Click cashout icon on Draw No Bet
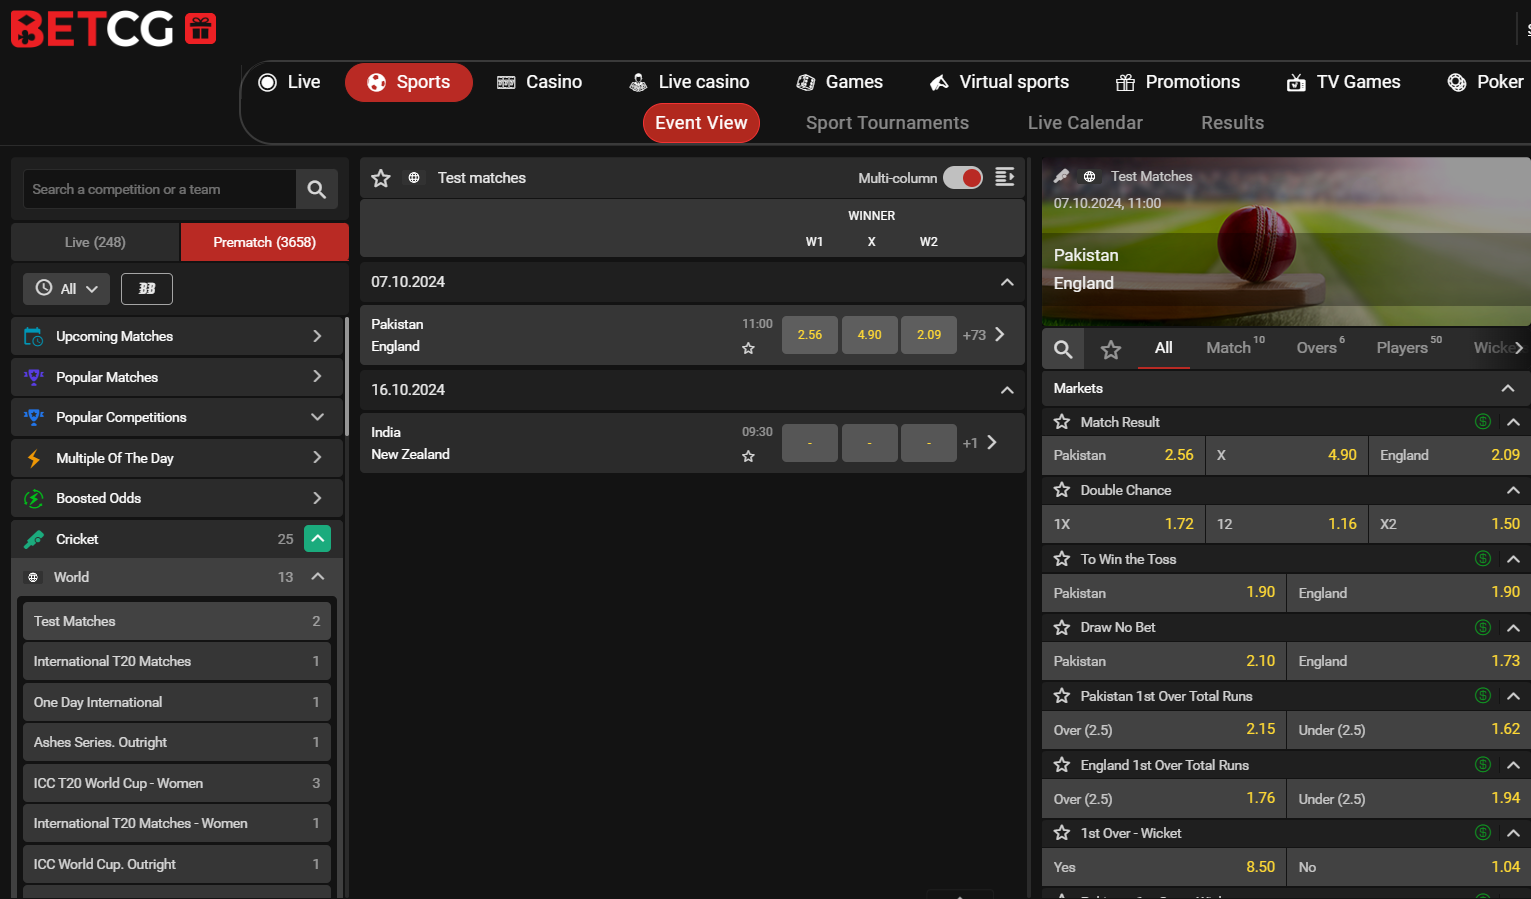The image size is (1531, 899). [x=1483, y=627]
